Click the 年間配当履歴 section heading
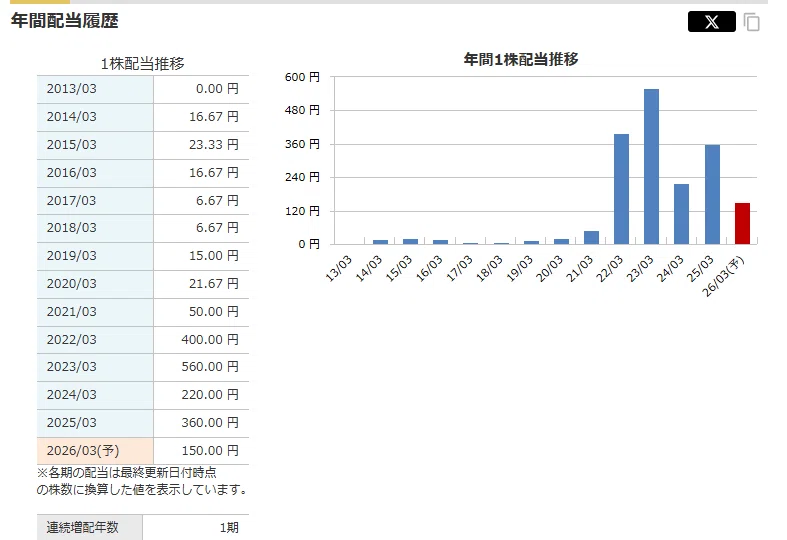This screenshot has width=787, height=540. (x=65, y=21)
